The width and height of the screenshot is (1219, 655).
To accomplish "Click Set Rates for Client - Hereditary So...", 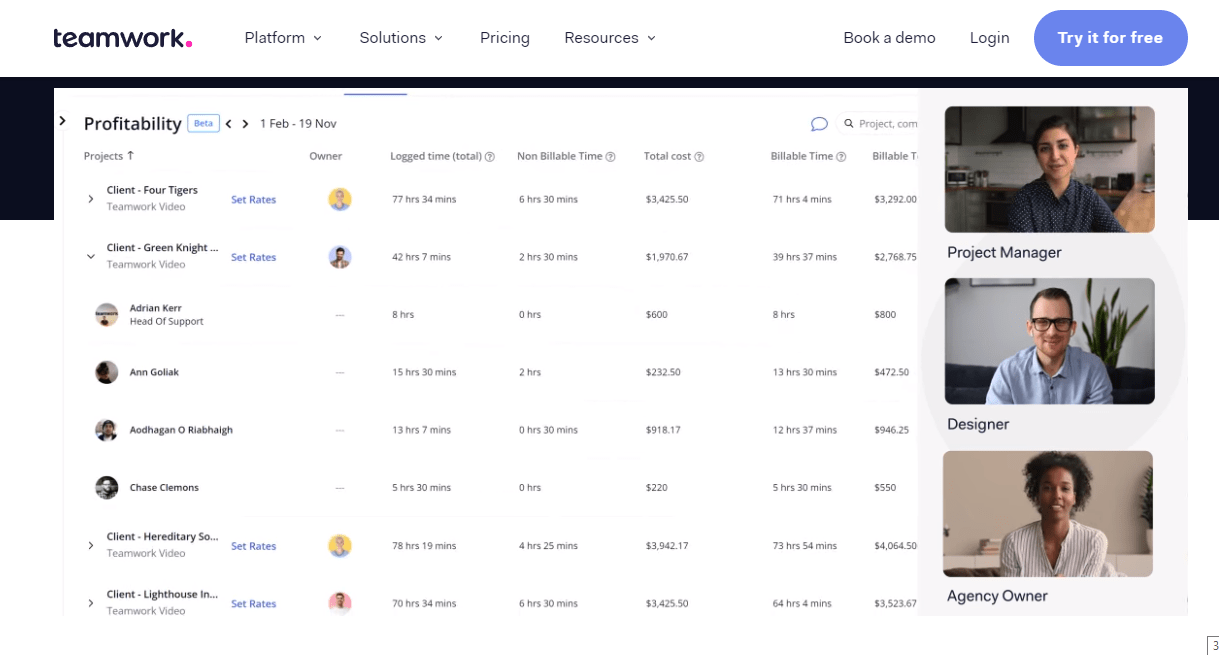I will point(253,547).
